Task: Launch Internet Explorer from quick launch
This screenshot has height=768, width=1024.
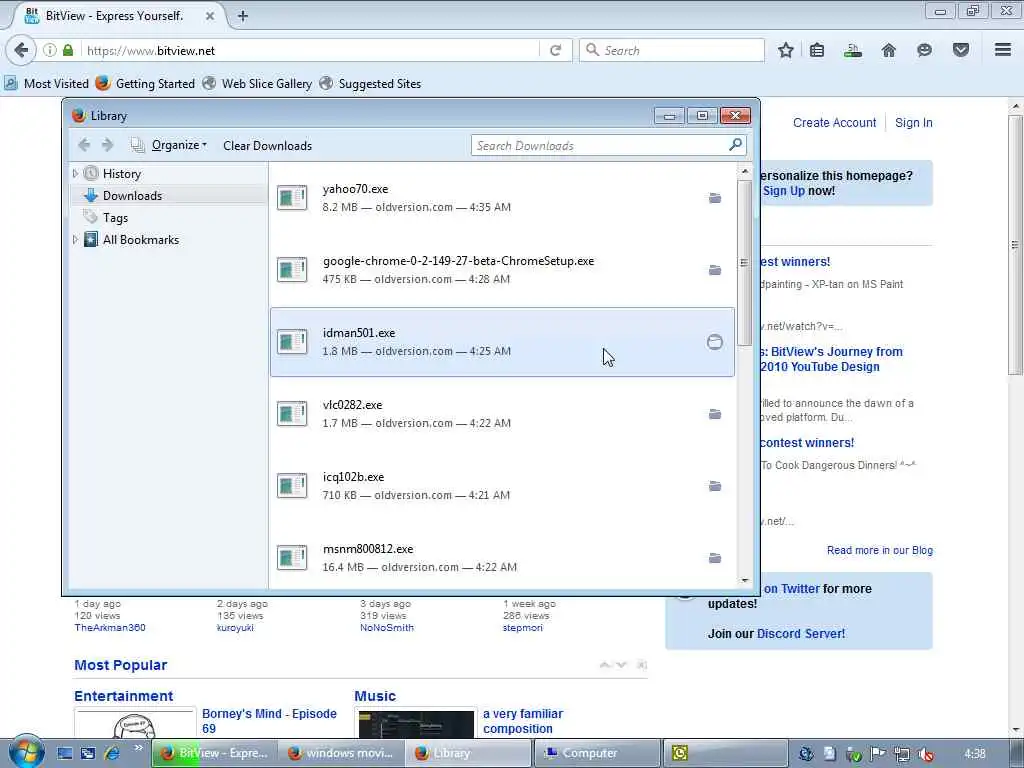Action: pos(112,753)
